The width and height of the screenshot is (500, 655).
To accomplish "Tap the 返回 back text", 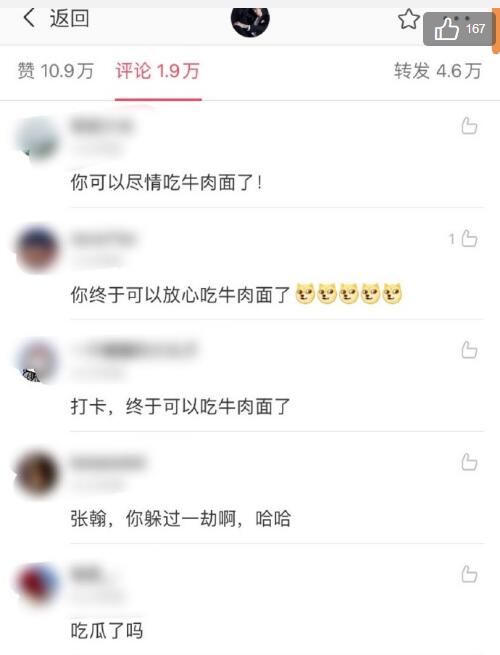I will (x=69, y=18).
